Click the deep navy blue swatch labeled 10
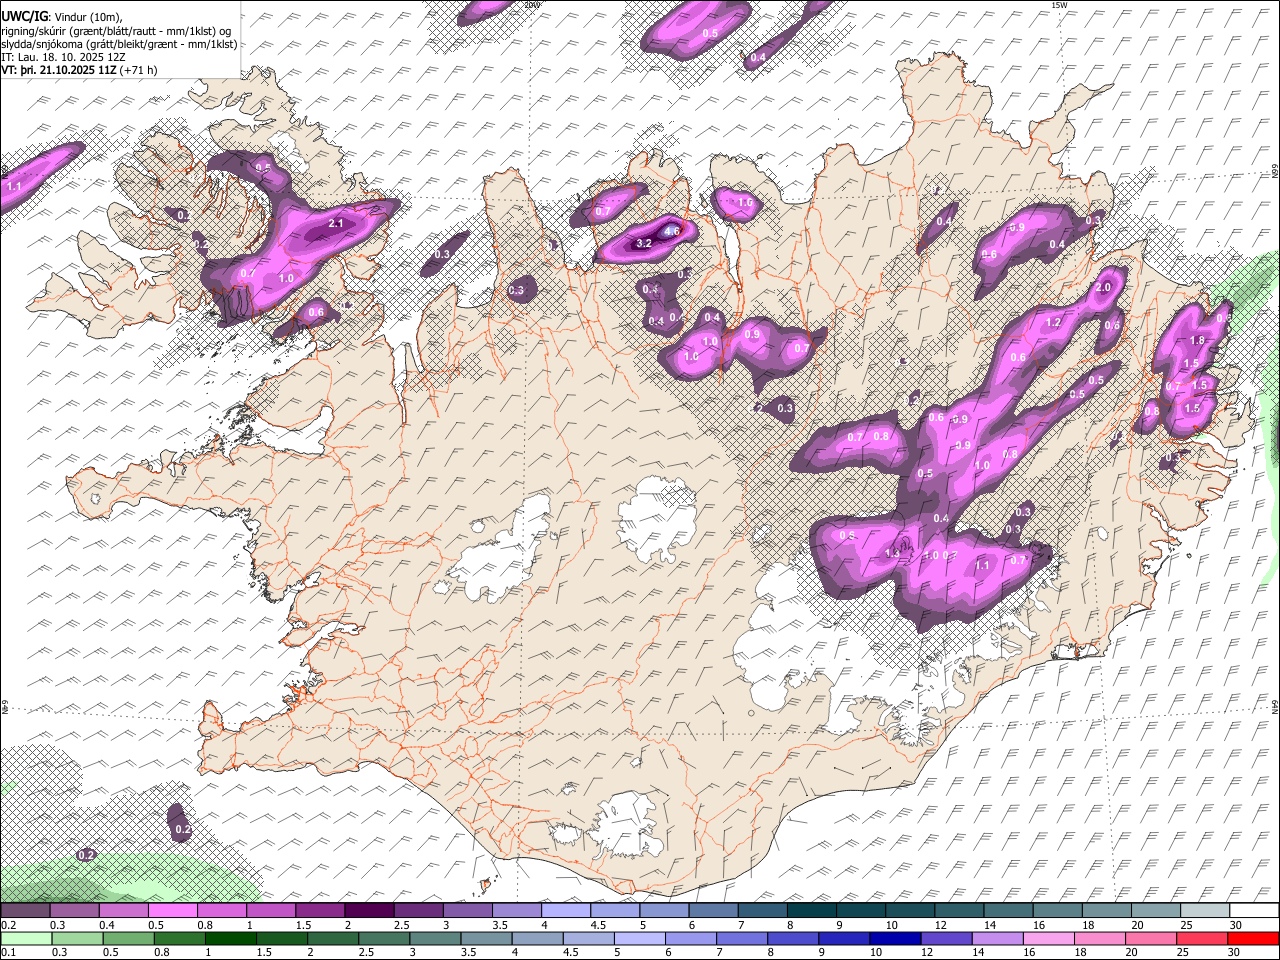Viewport: 1280px width, 960px height. [895, 938]
